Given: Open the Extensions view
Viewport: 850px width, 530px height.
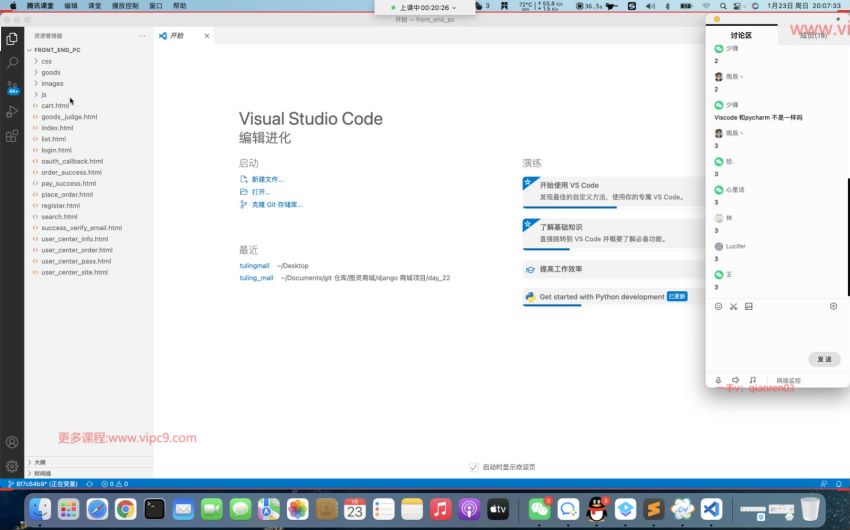Looking at the screenshot, I should tap(12, 135).
